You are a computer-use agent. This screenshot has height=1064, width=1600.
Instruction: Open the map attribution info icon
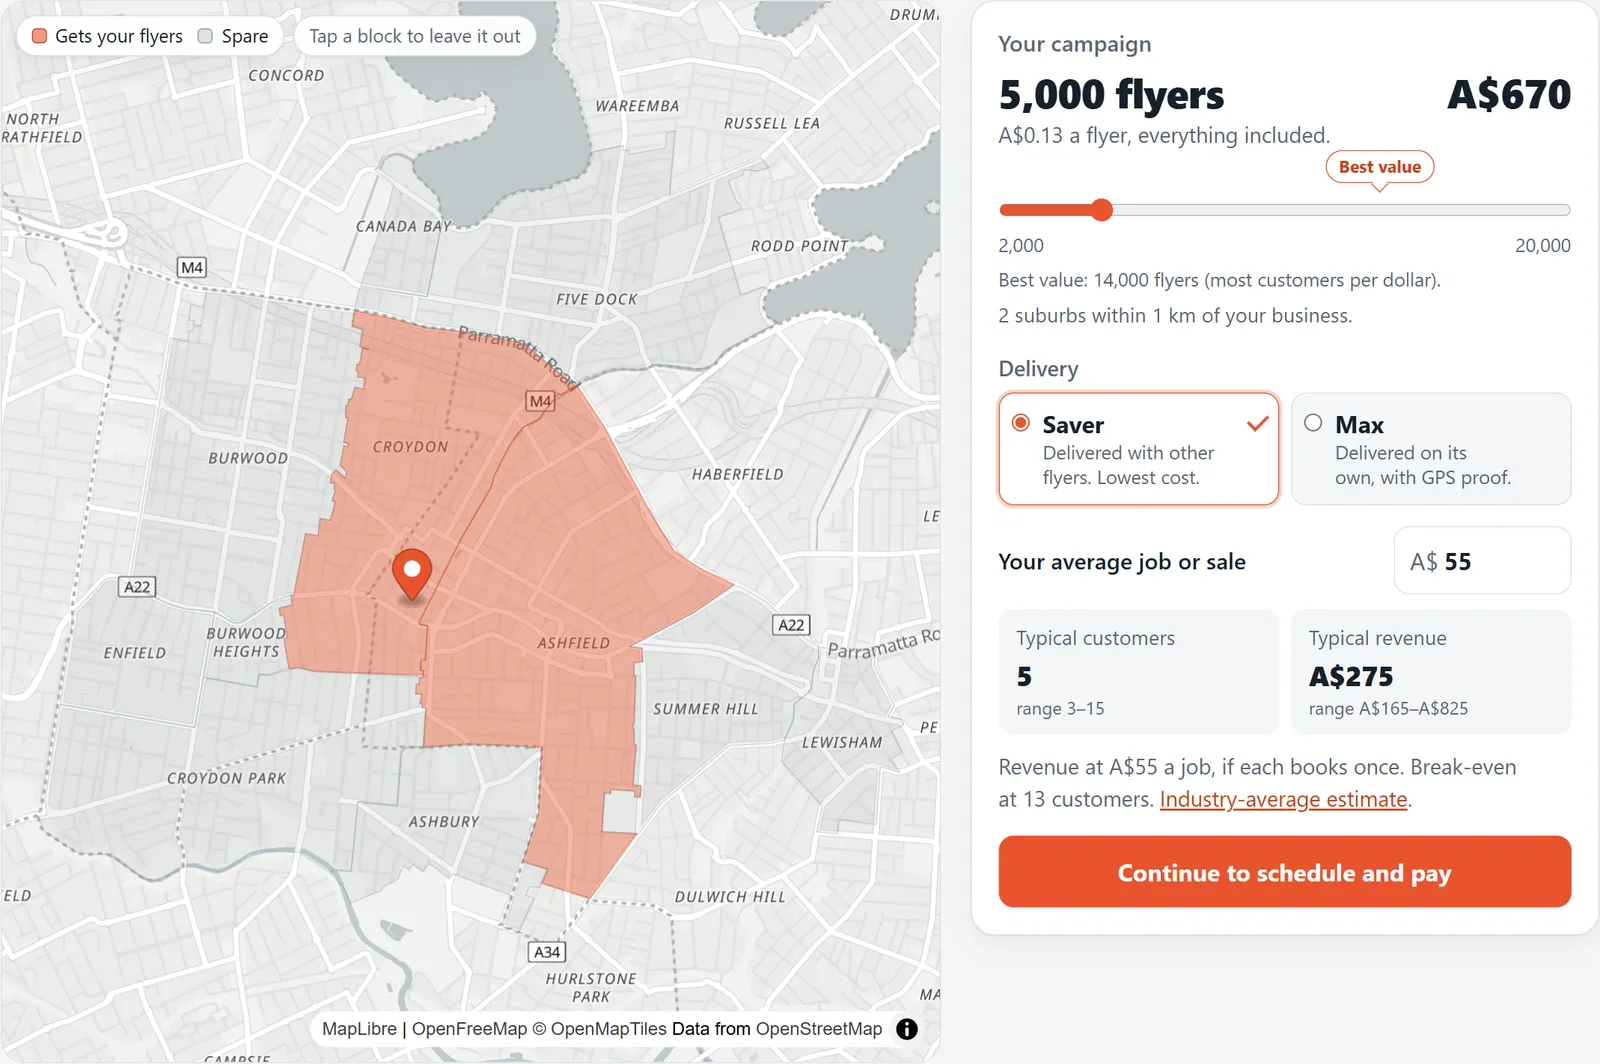(907, 1029)
